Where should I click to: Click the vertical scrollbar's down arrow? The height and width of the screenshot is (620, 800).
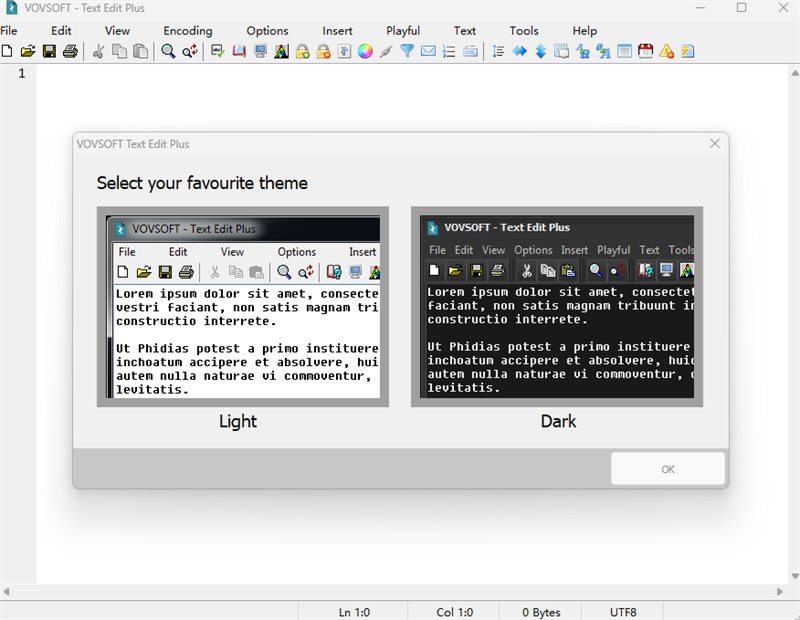click(794, 576)
